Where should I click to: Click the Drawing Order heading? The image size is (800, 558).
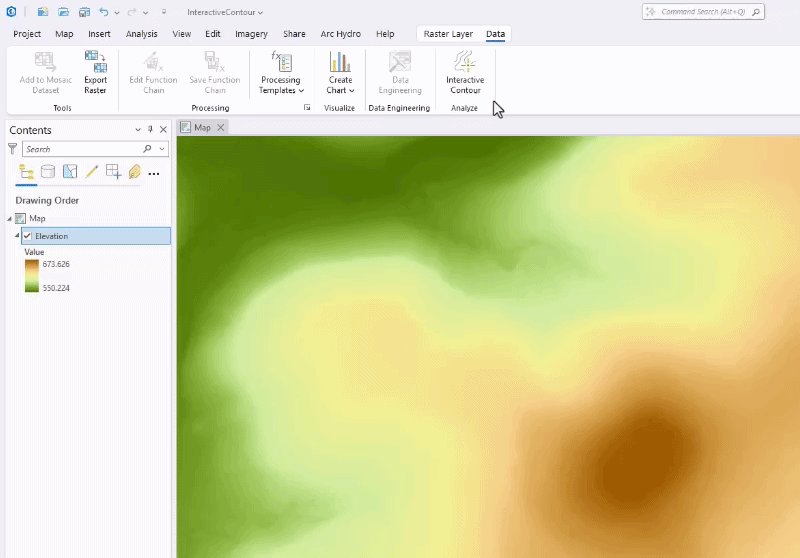click(47, 200)
